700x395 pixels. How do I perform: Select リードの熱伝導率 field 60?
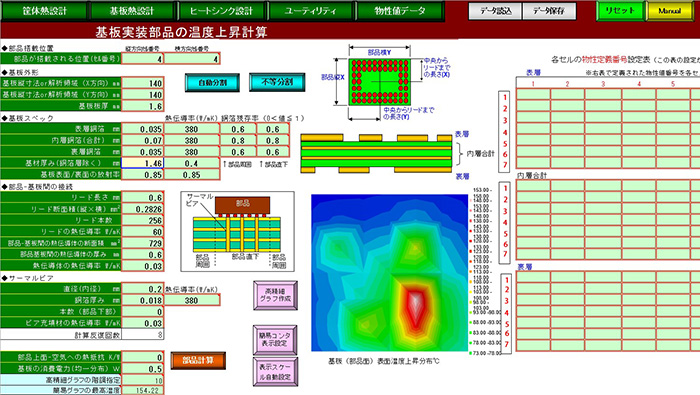(x=142, y=232)
